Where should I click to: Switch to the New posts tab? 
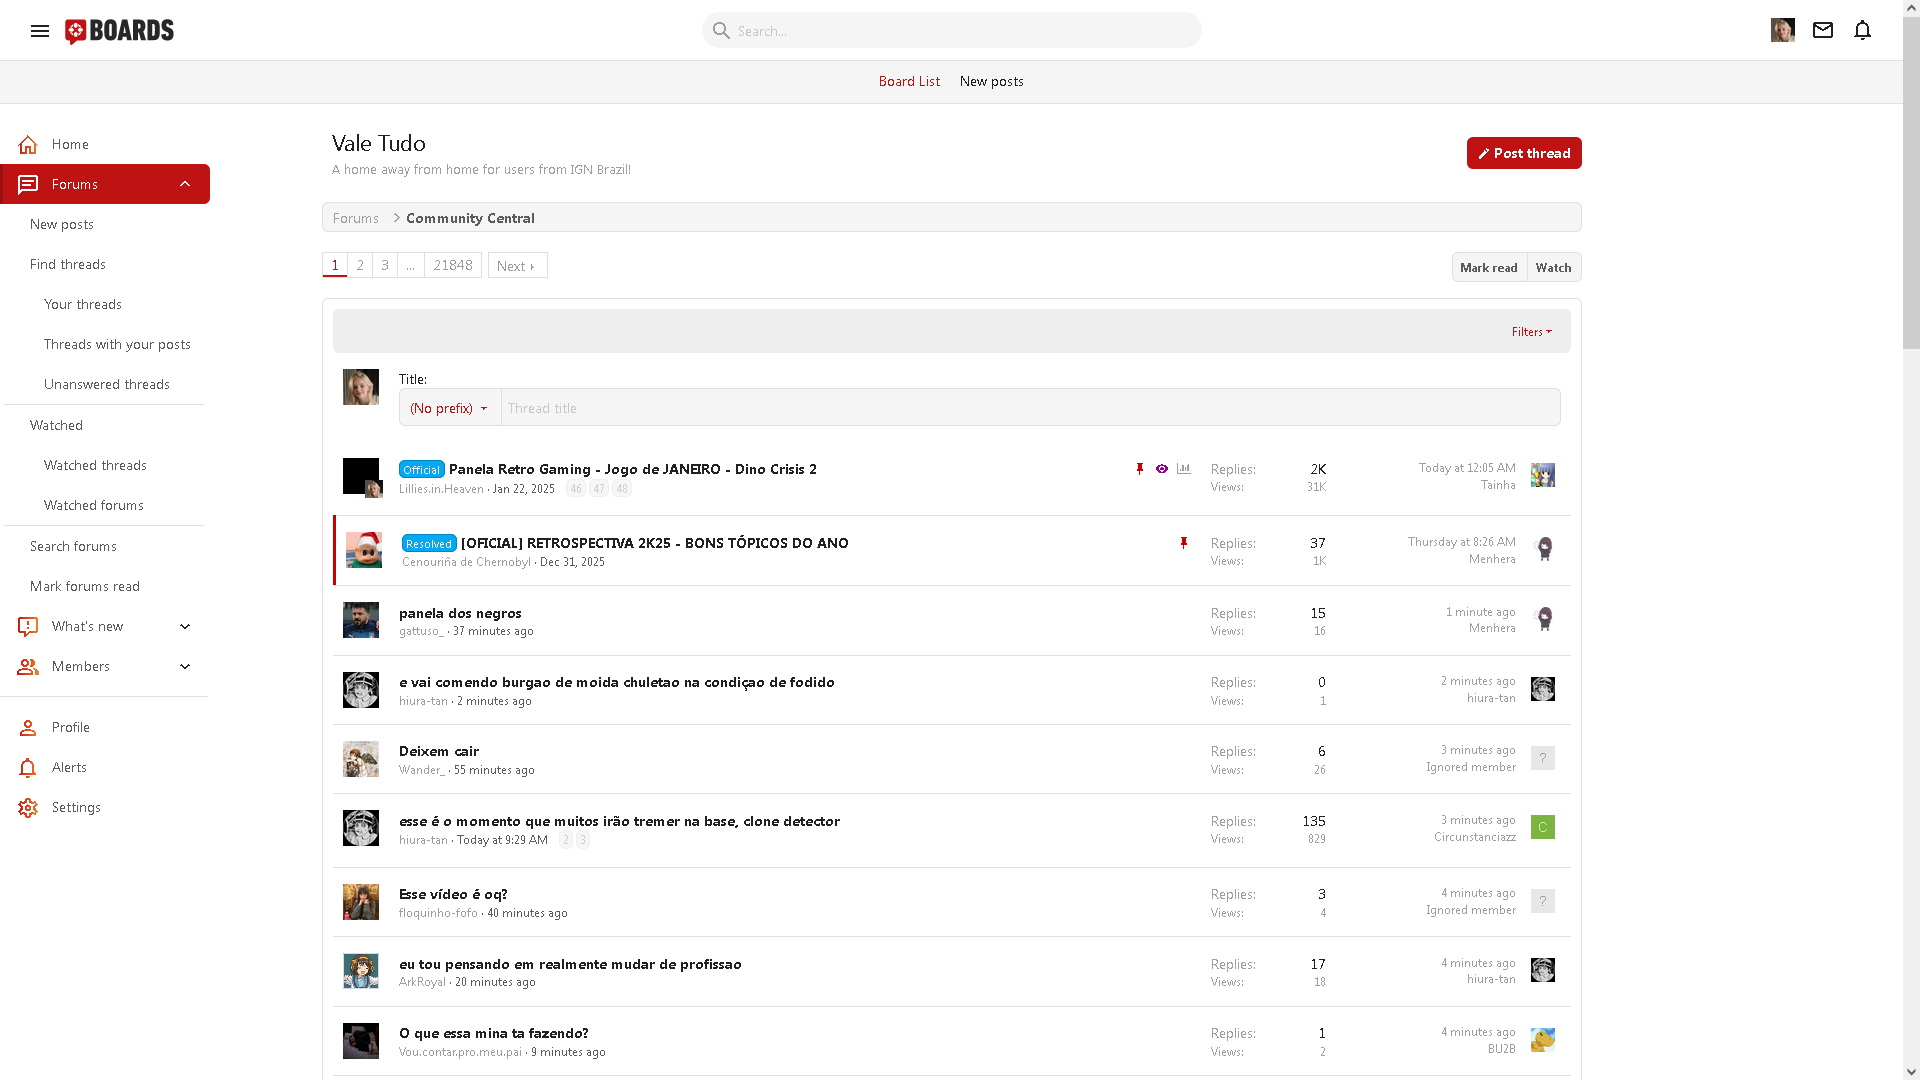[991, 82]
